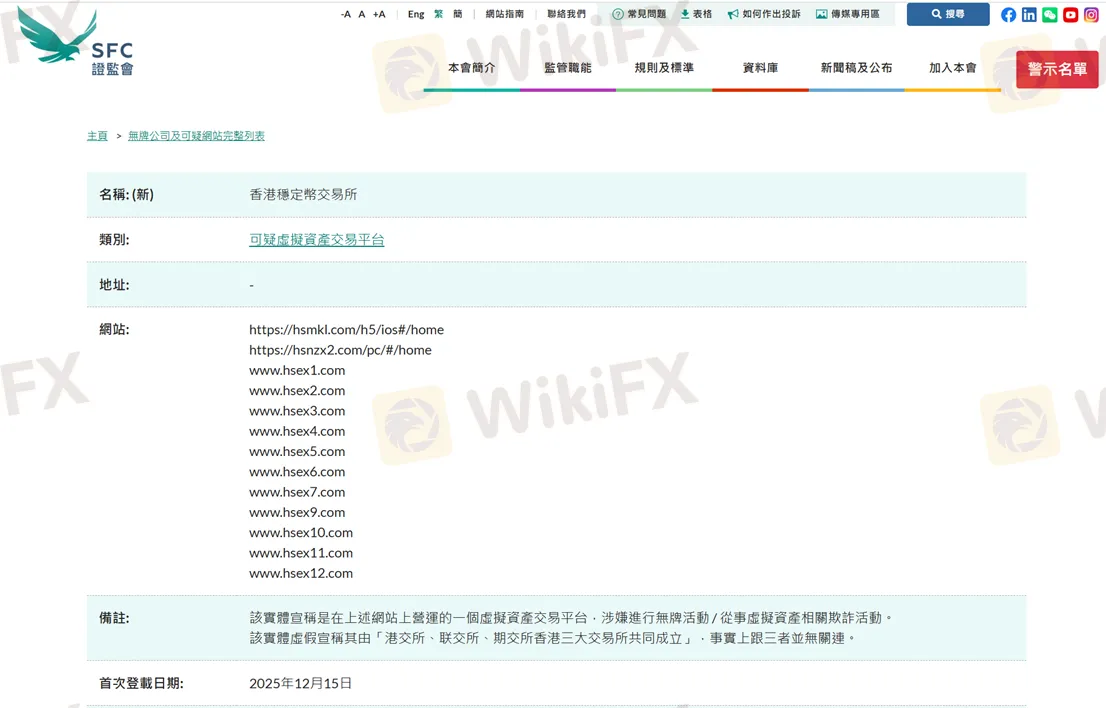Select text www.hsex10.com
The height and width of the screenshot is (708, 1106).
pyautogui.click(x=301, y=532)
